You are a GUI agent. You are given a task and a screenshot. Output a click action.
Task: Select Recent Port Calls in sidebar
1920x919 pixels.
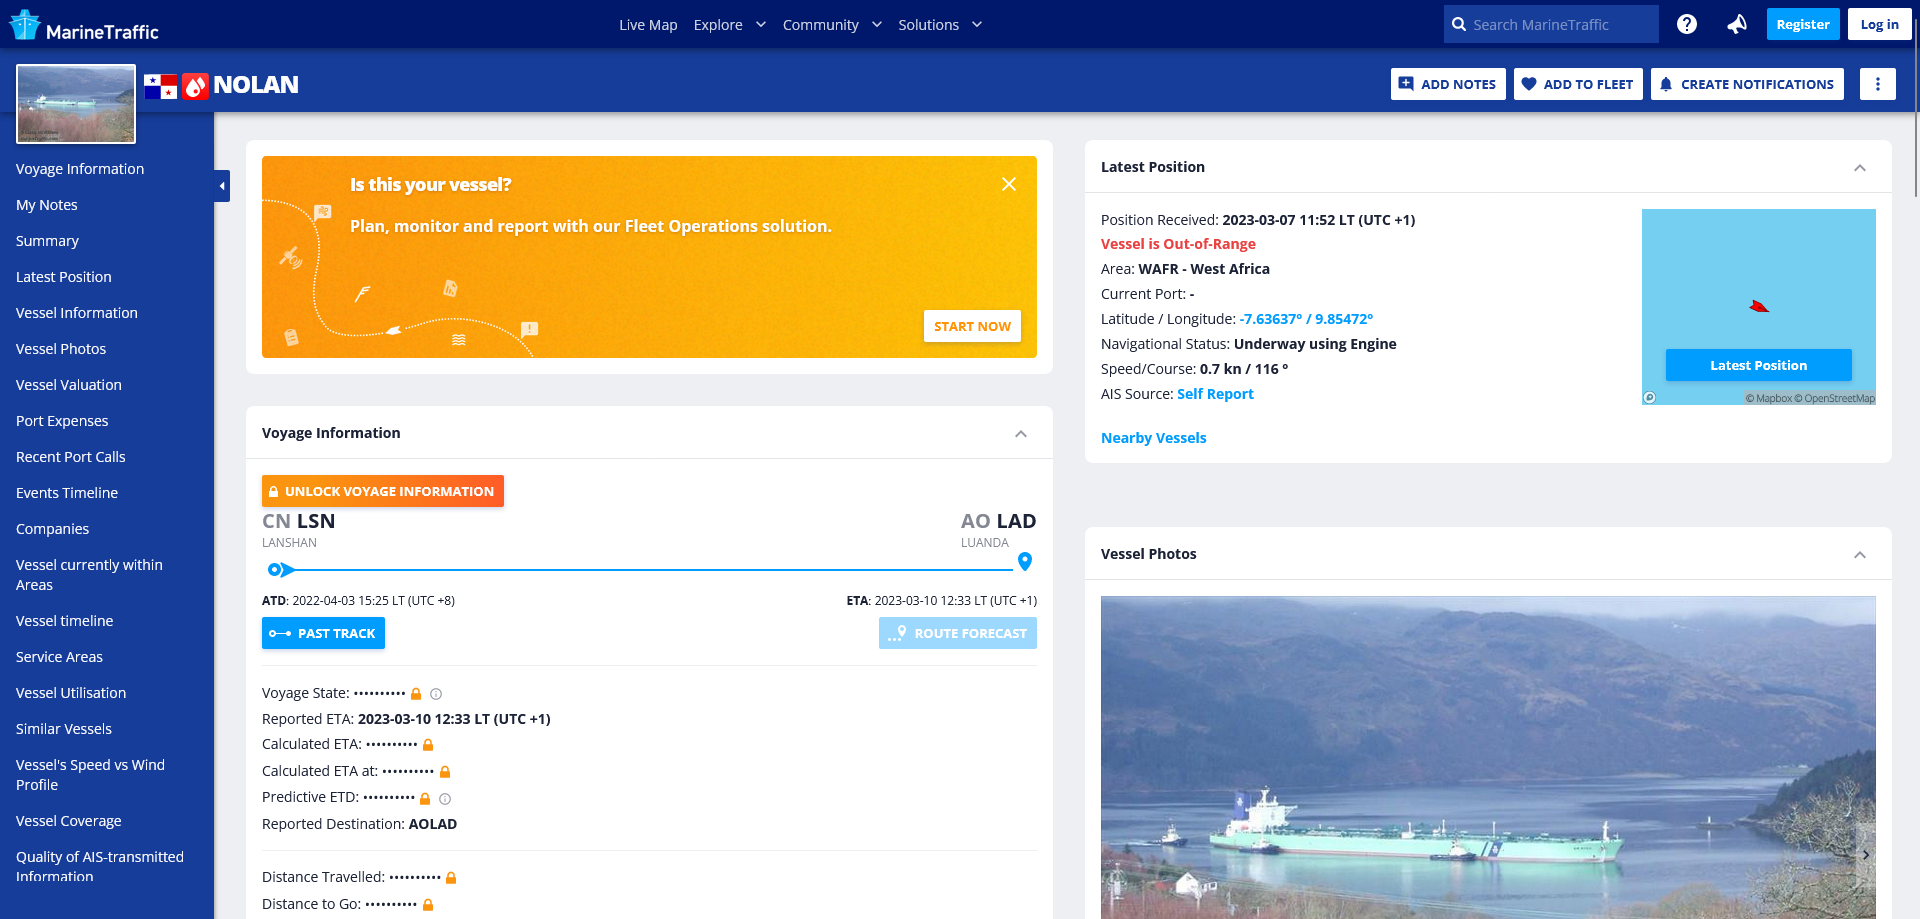point(71,457)
